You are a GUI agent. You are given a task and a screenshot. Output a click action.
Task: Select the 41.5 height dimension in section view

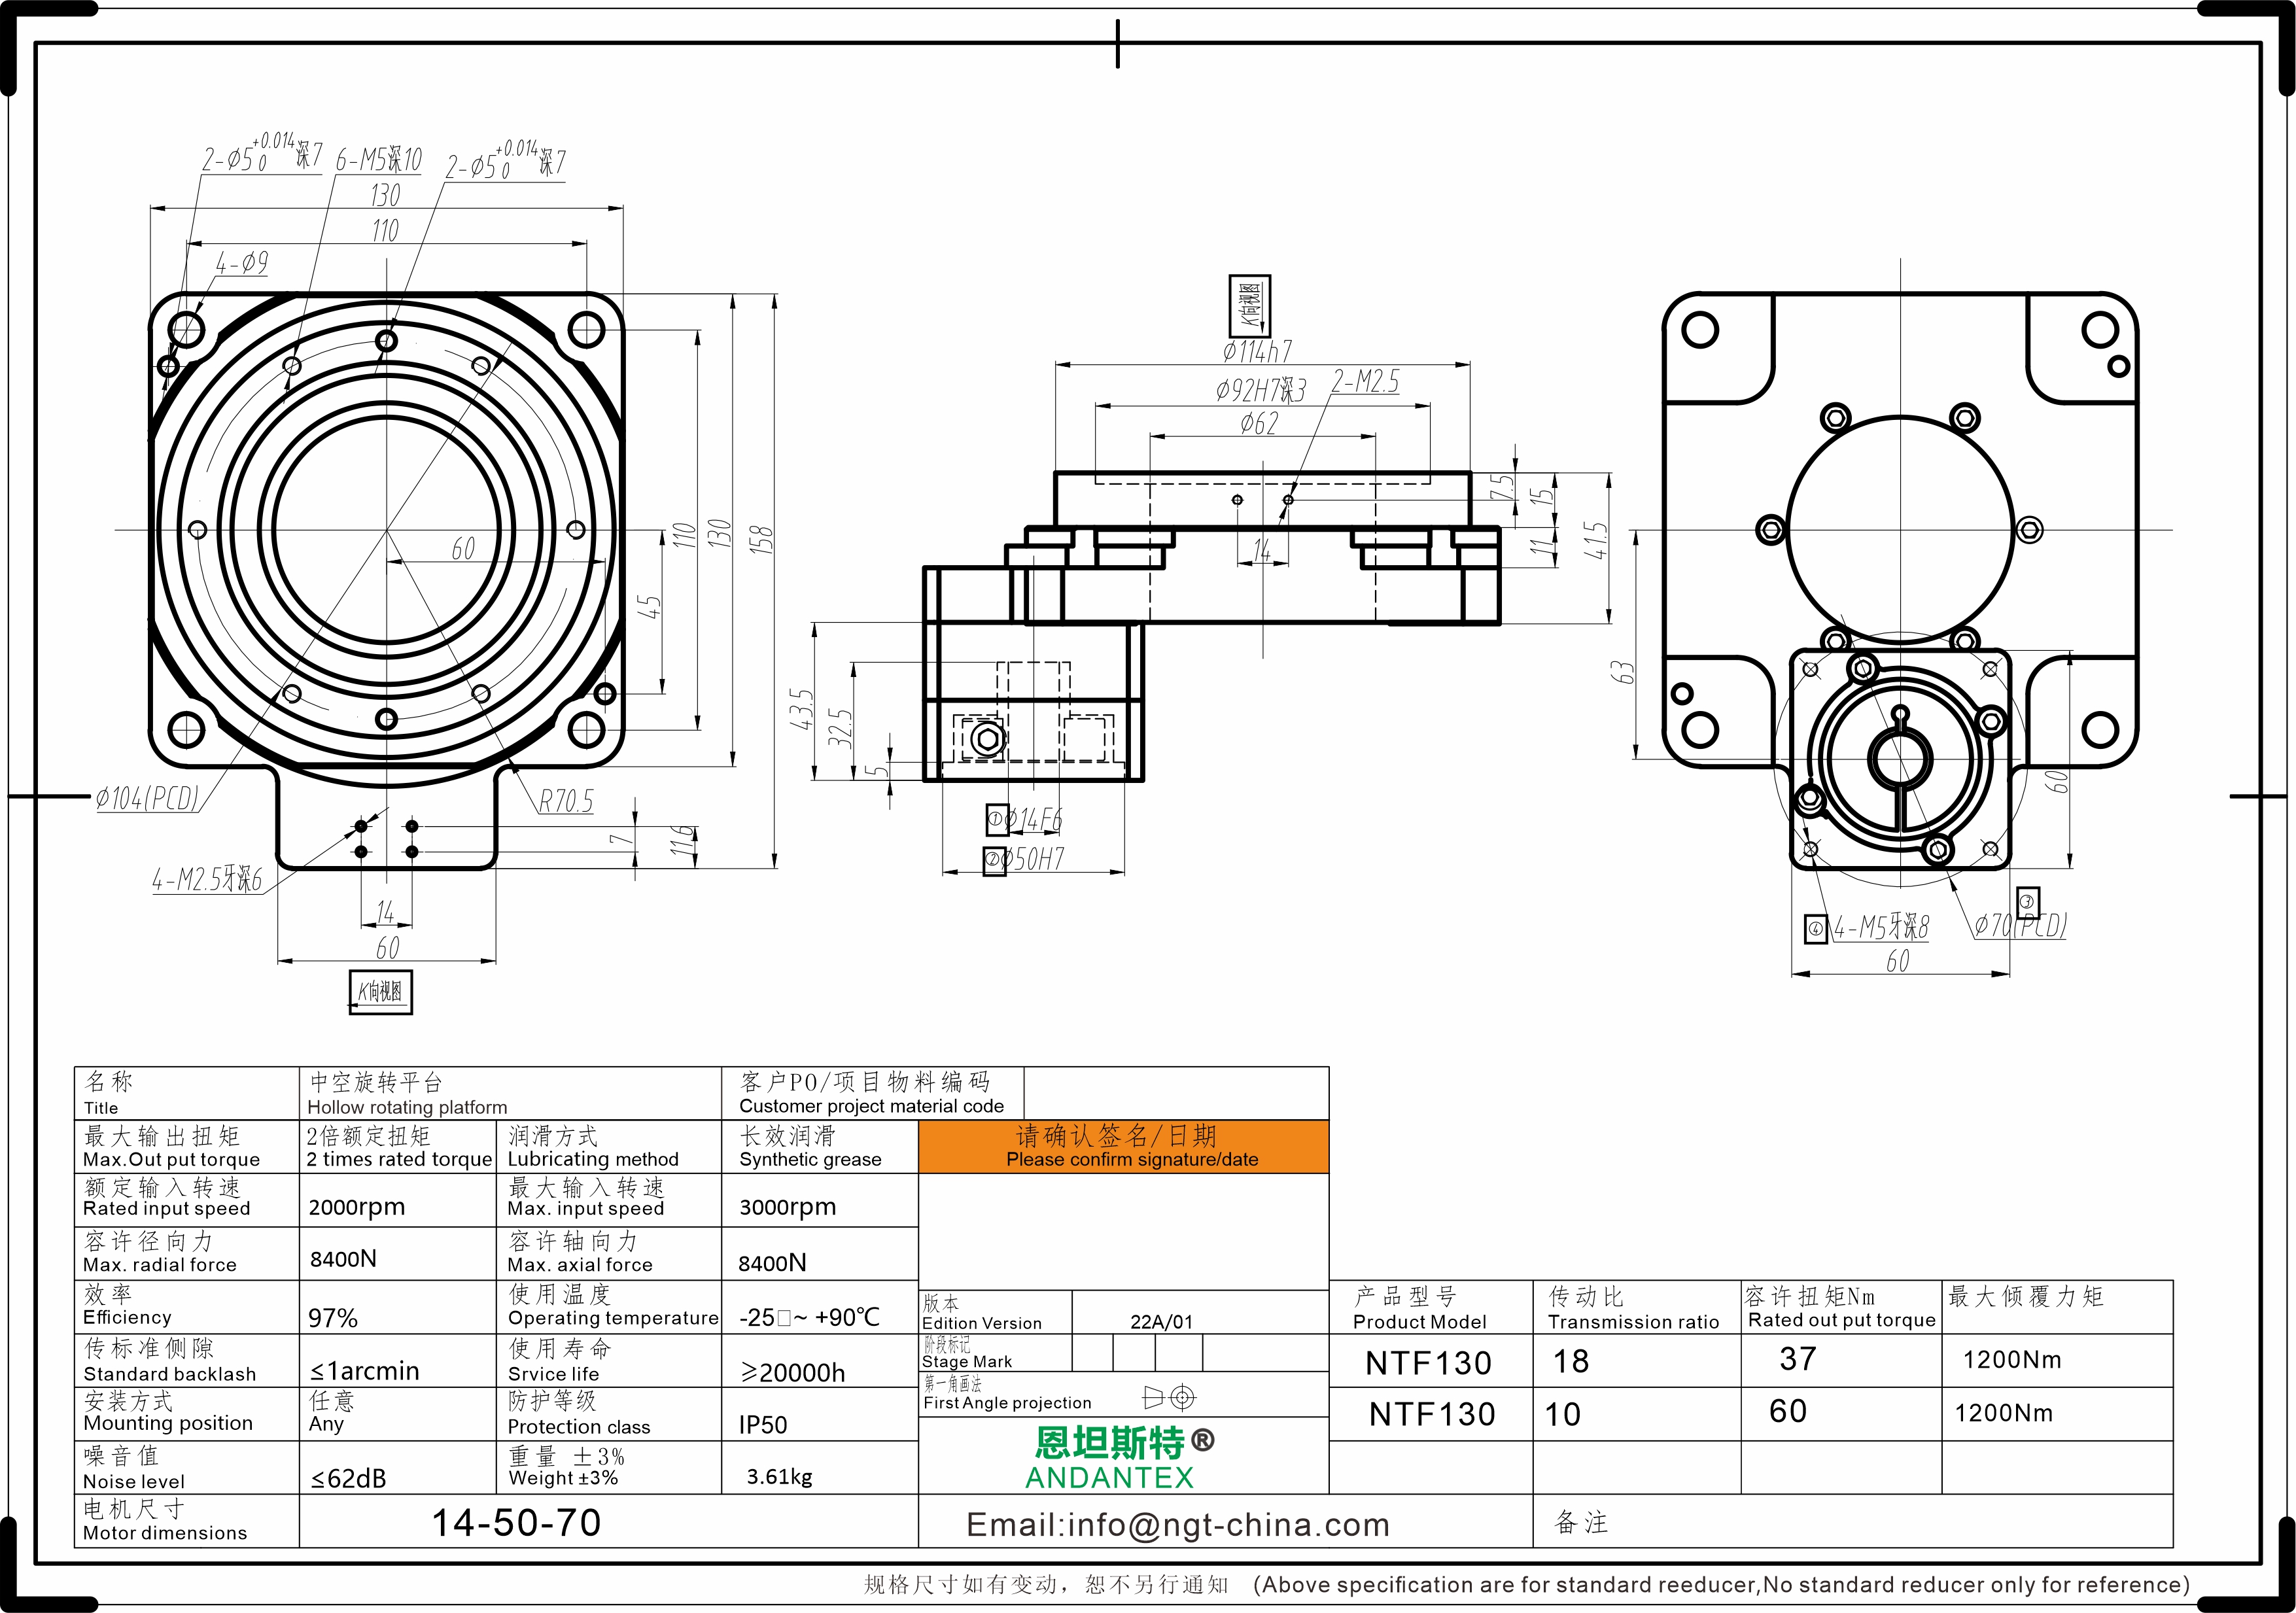coord(1595,540)
